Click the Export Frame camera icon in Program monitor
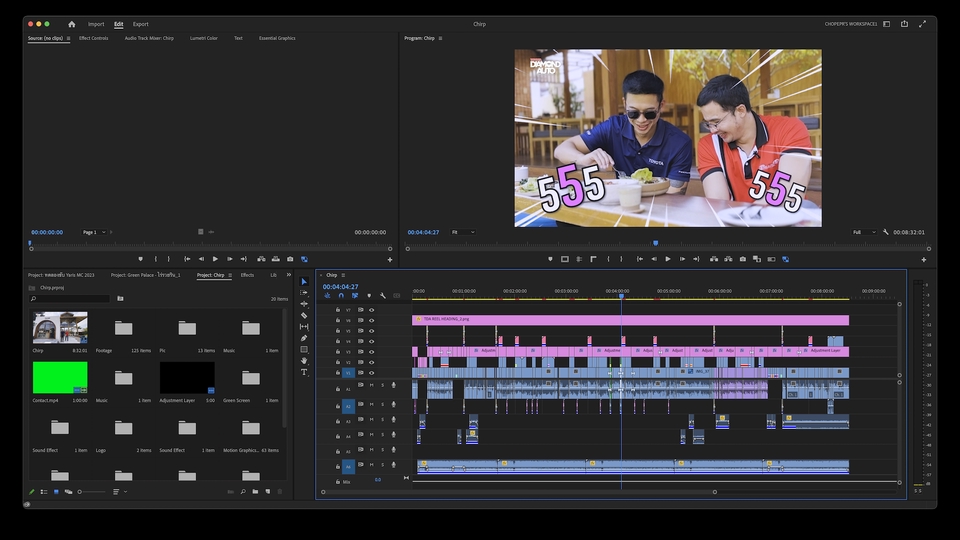Screen dimensions: 960x540 click(x=742, y=259)
